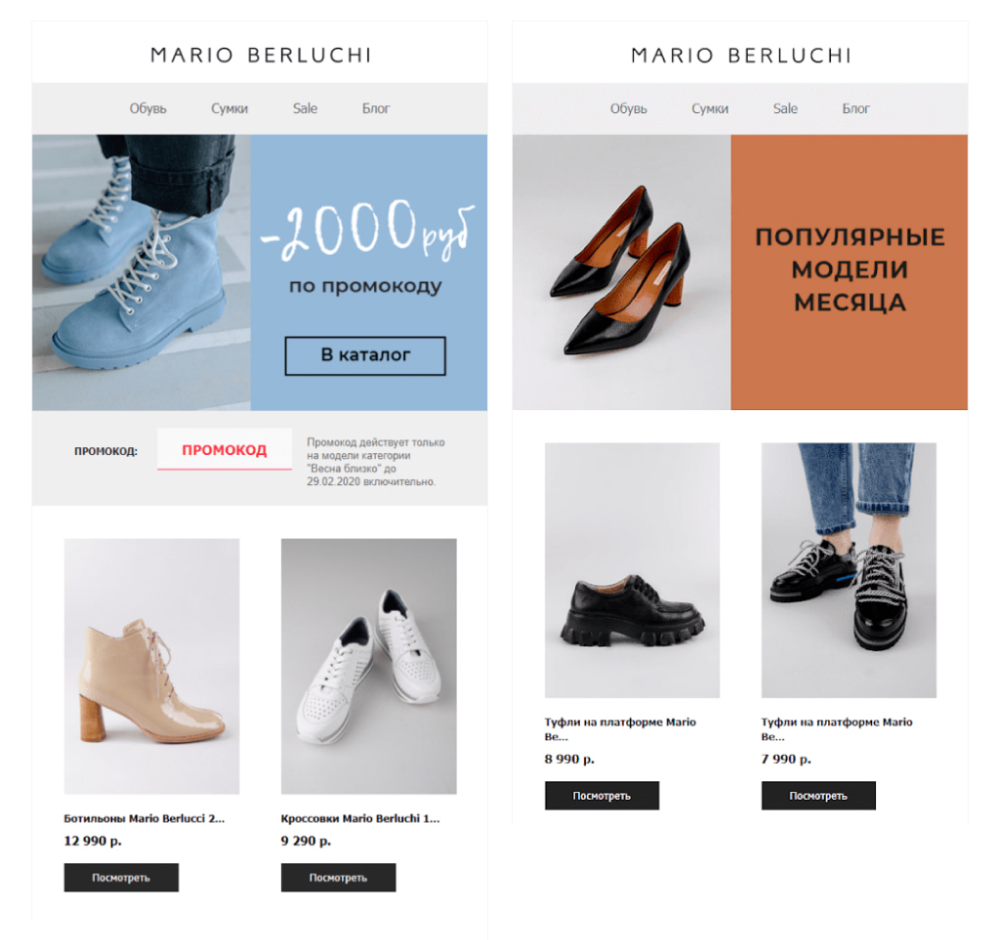Click Посмотреть under white Кроссовки

click(x=338, y=878)
